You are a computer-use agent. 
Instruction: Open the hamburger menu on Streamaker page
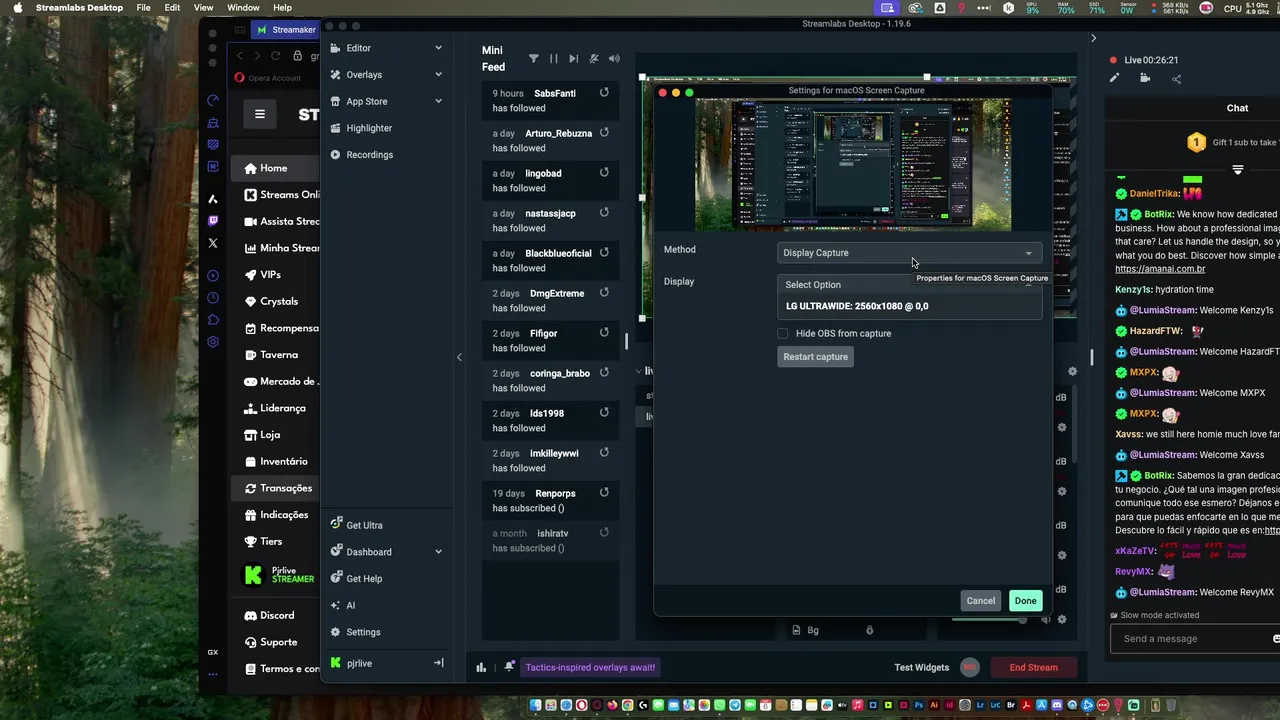(260, 114)
